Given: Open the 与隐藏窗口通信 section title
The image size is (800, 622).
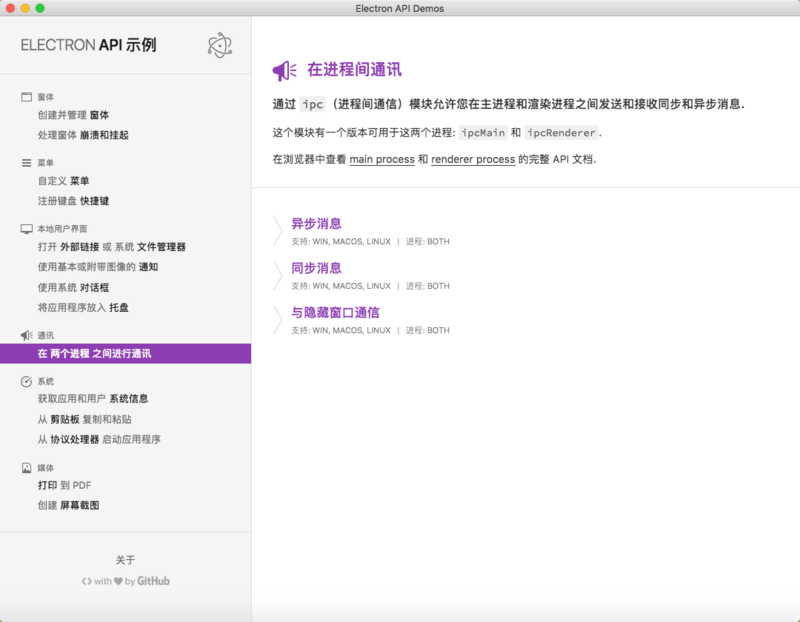Looking at the screenshot, I should 335,312.
